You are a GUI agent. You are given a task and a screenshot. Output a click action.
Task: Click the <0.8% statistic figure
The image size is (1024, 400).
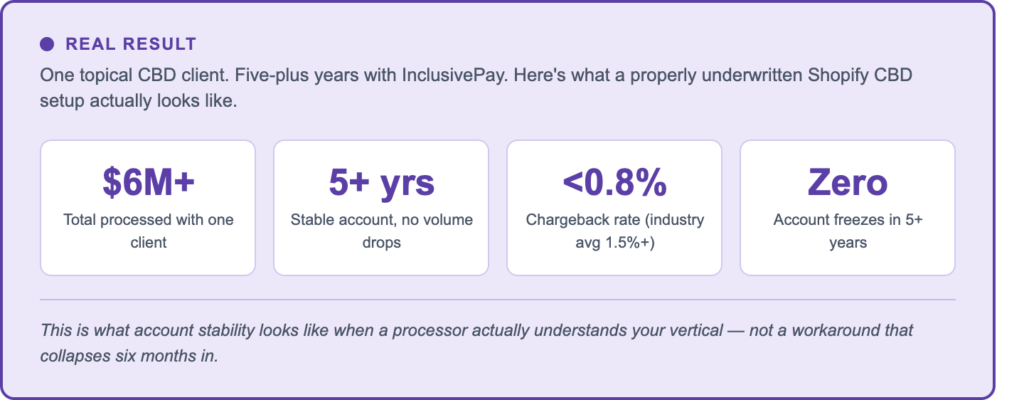coord(614,181)
